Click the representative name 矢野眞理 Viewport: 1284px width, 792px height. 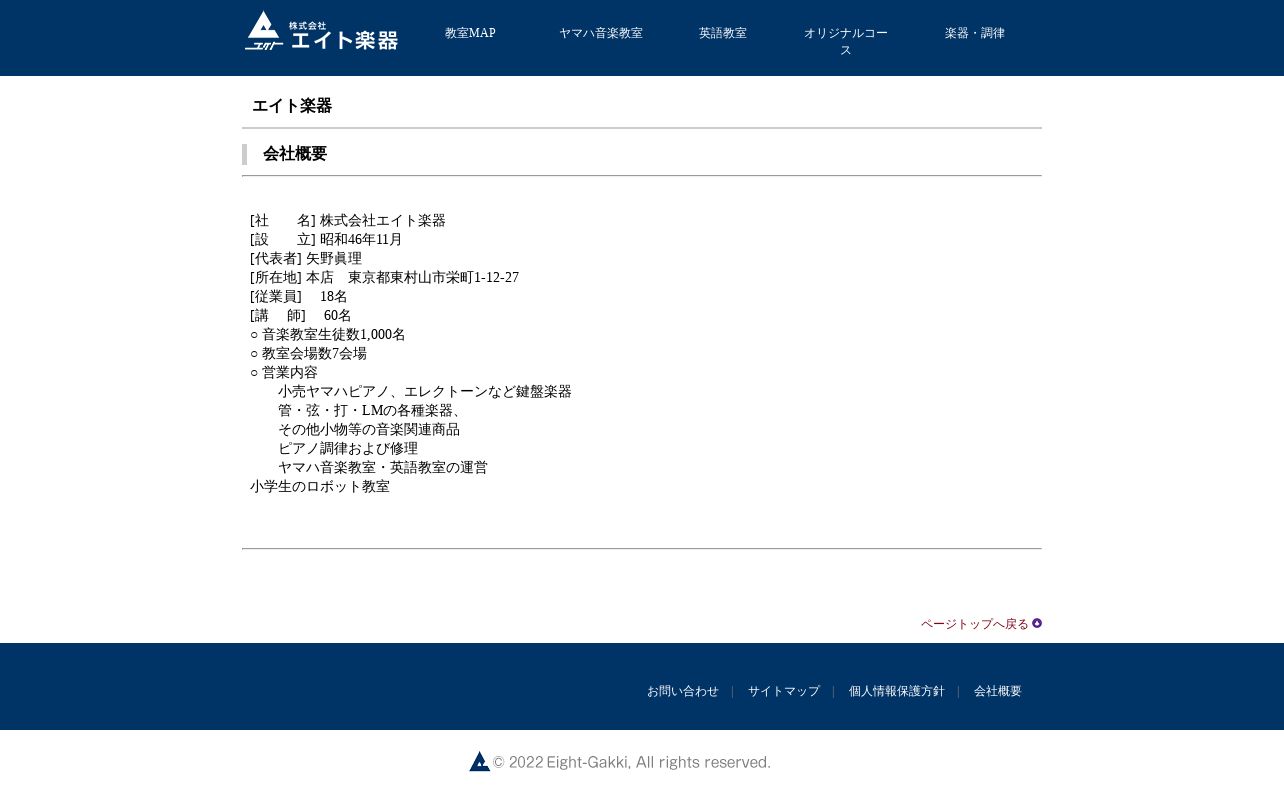click(x=334, y=259)
